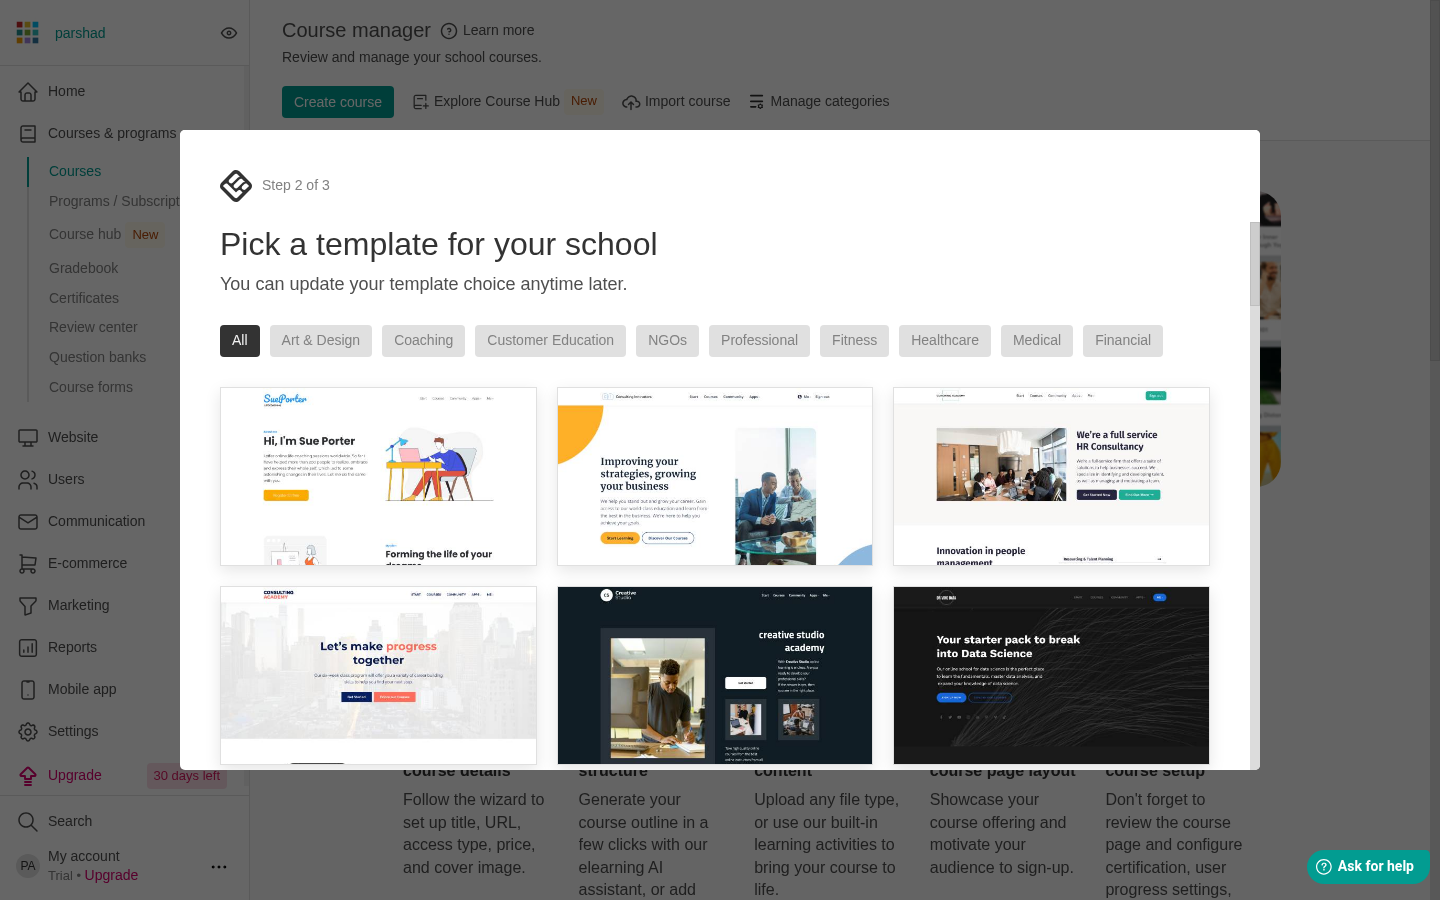Filter templates by Art & Design
The width and height of the screenshot is (1440, 900).
[321, 341]
